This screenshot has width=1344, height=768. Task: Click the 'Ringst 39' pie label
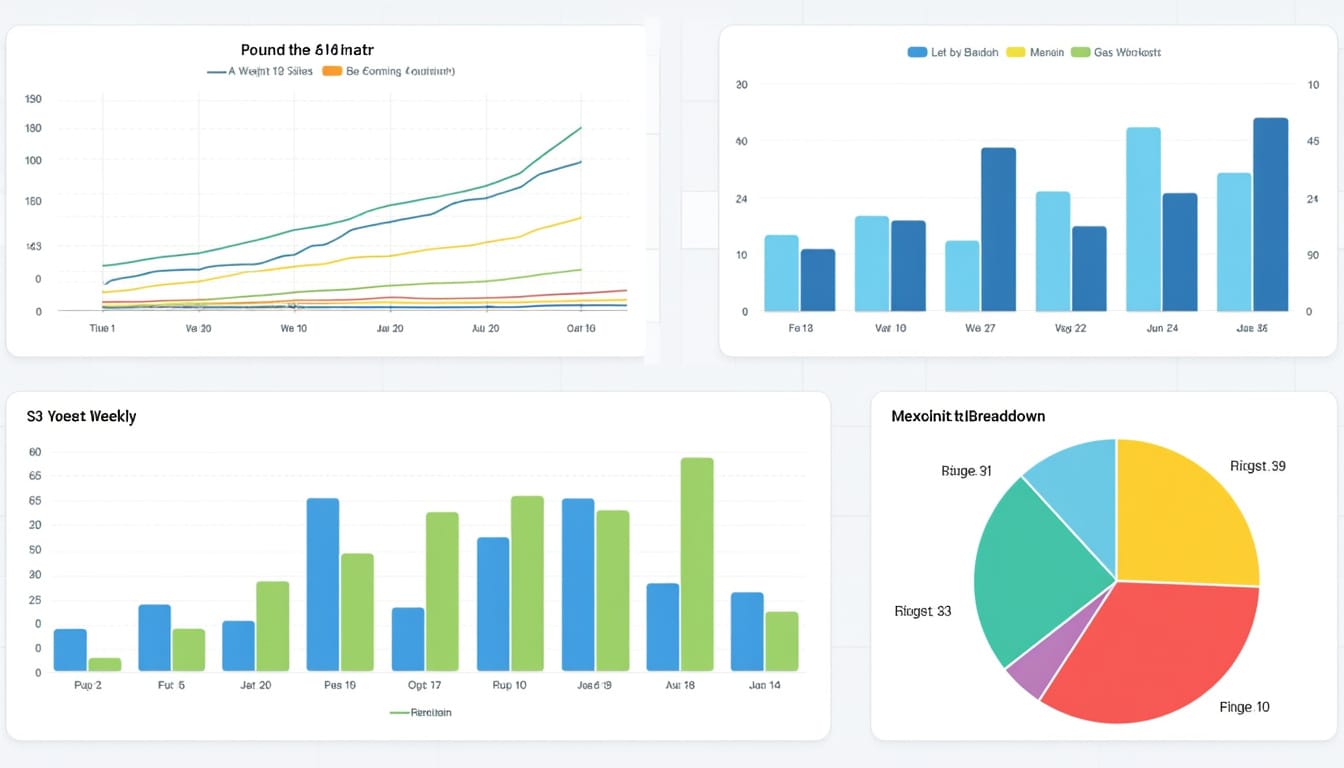pyautogui.click(x=1257, y=466)
